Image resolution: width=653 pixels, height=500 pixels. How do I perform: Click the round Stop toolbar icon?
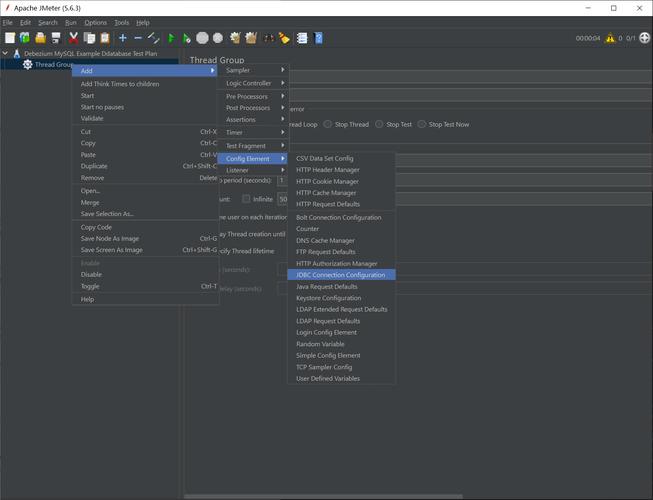pyautogui.click(x=202, y=38)
